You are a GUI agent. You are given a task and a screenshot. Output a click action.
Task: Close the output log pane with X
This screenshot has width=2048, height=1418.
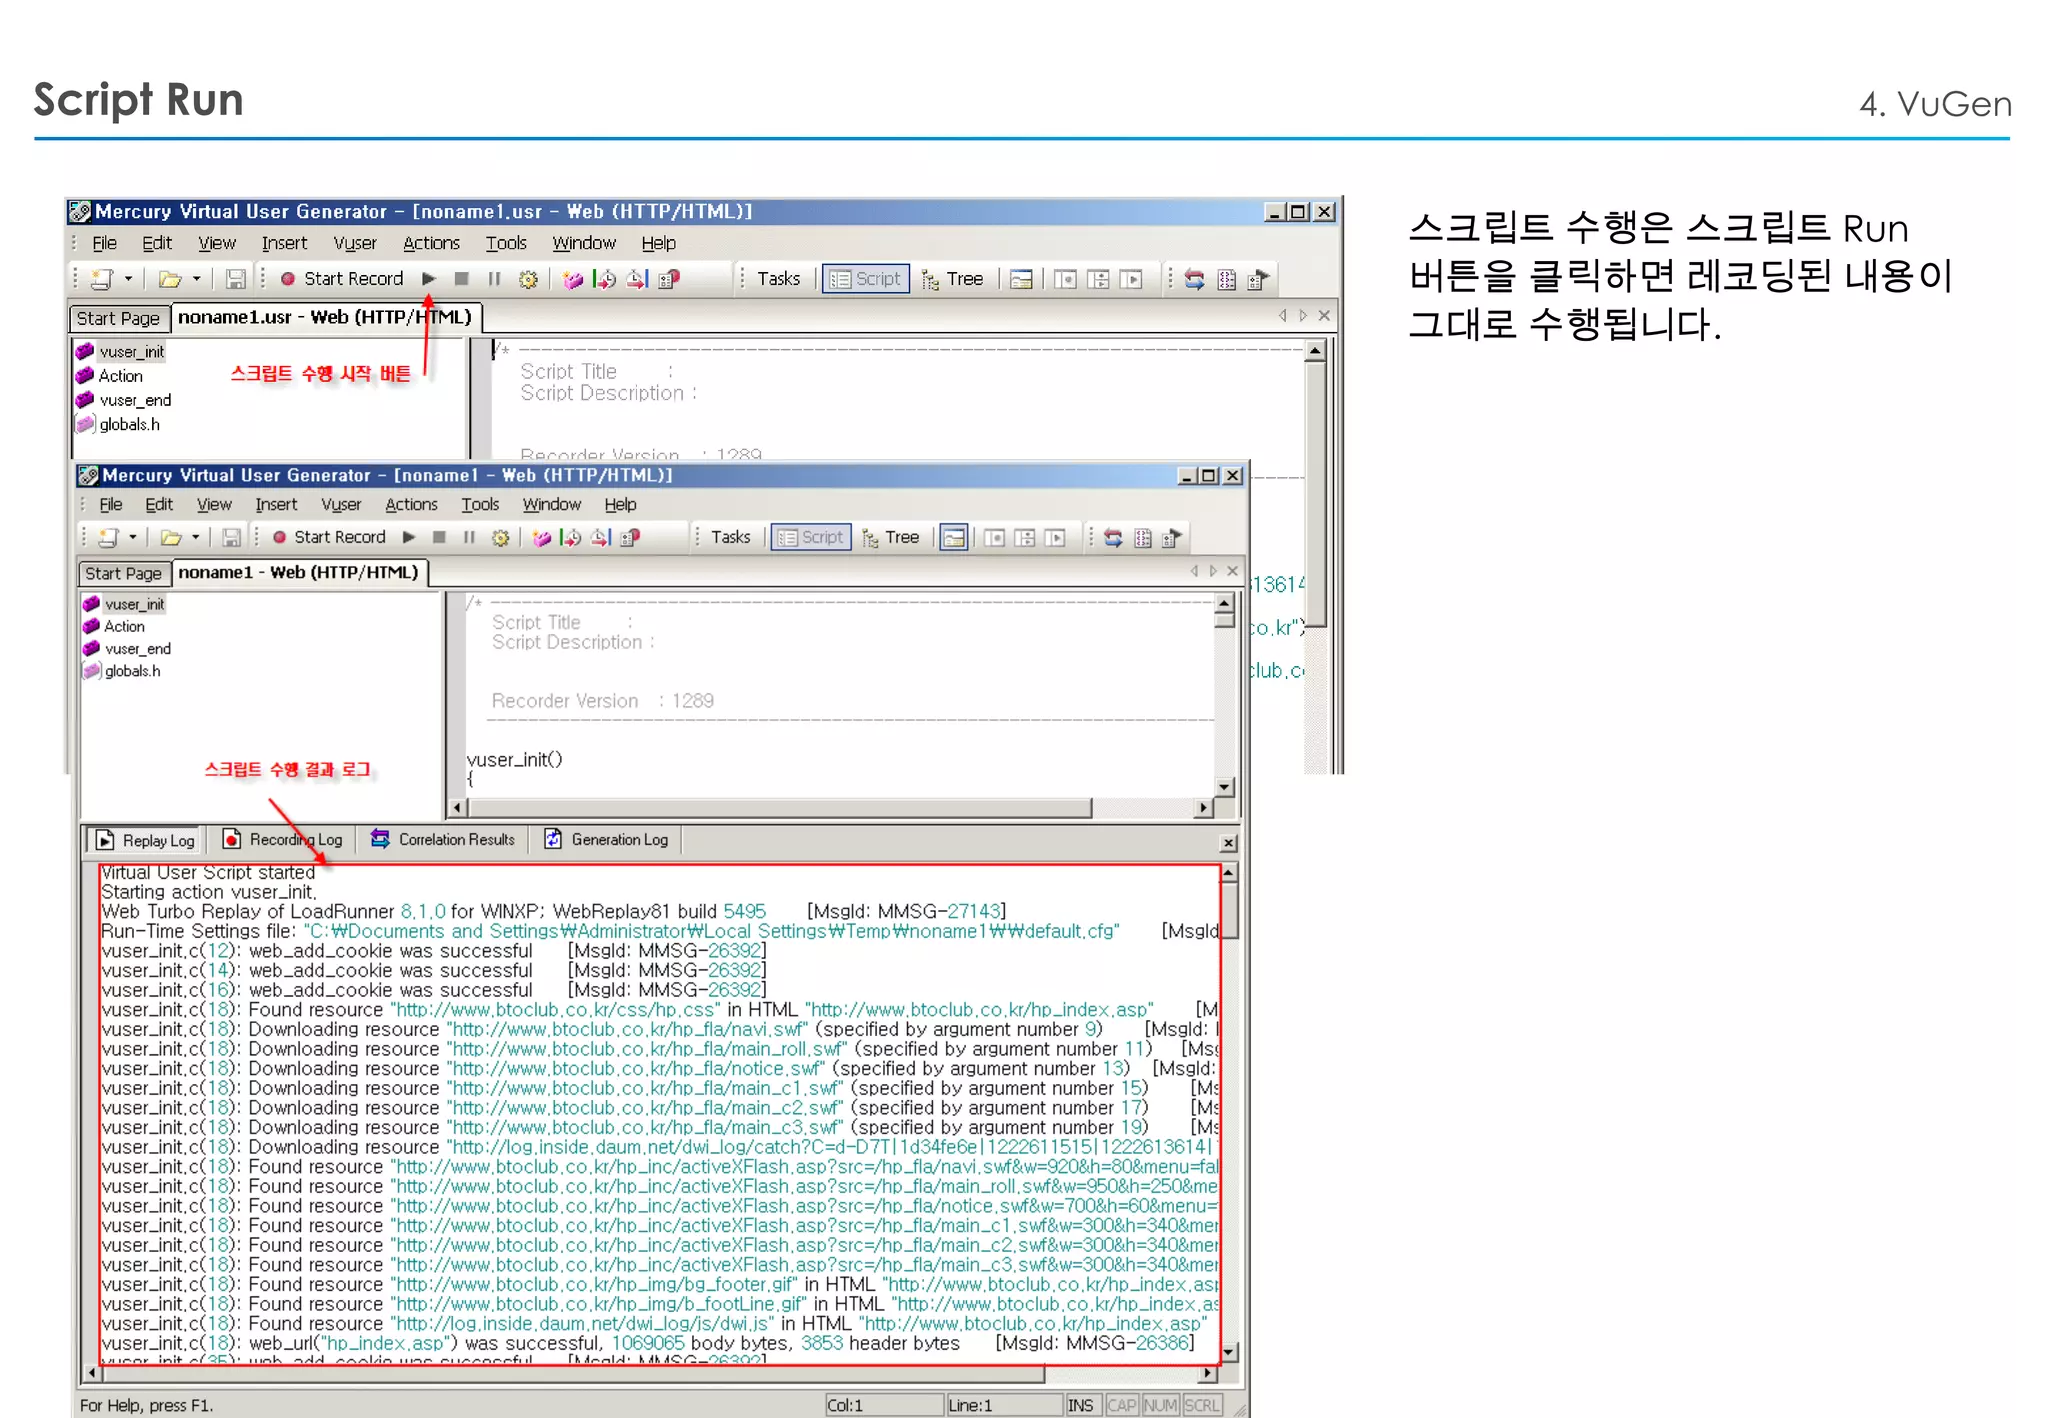pyautogui.click(x=1229, y=843)
